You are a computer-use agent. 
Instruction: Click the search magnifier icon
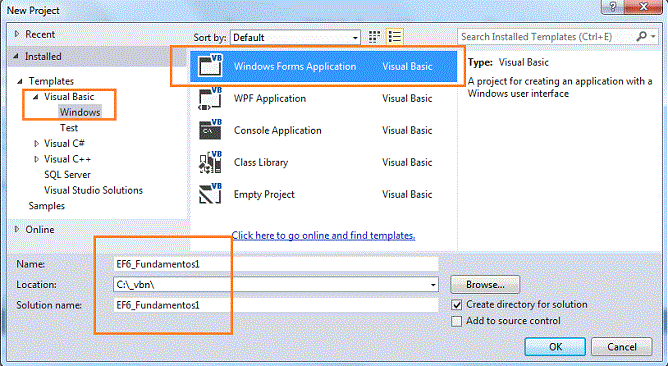pyautogui.click(x=641, y=37)
